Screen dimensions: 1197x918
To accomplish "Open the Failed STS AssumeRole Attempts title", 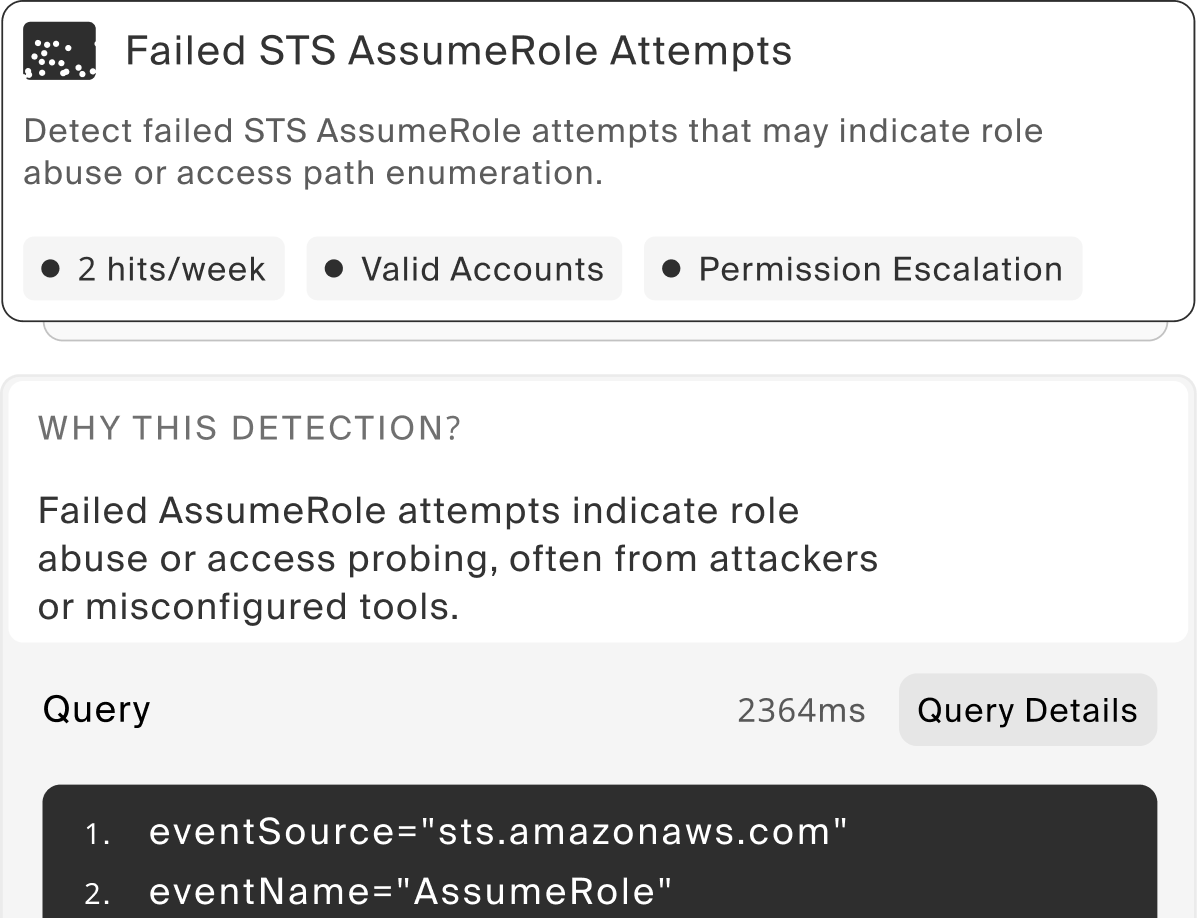I will (x=458, y=51).
